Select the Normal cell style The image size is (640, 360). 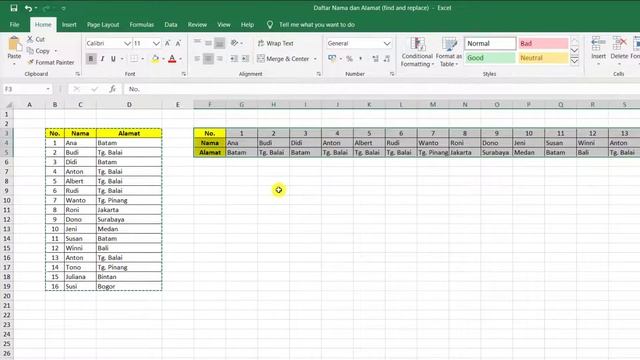pos(490,43)
